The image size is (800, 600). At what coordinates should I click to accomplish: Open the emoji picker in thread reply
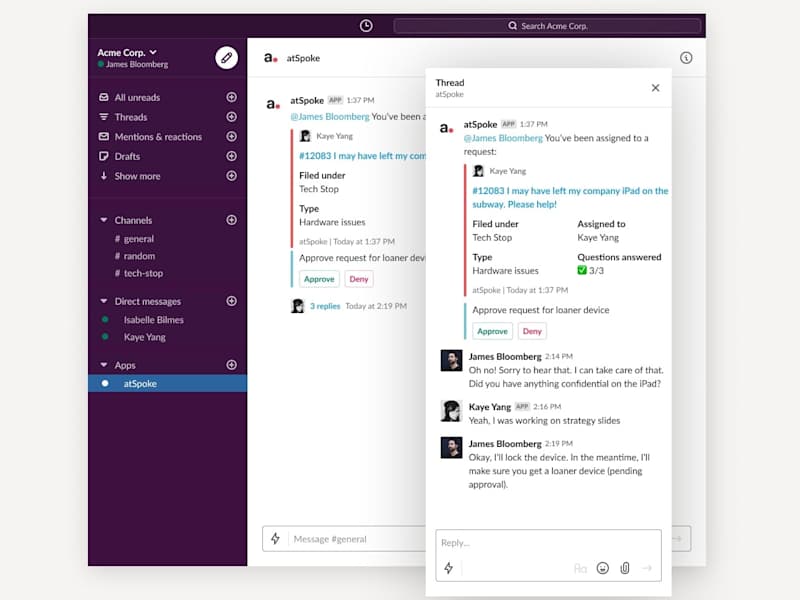coord(603,568)
